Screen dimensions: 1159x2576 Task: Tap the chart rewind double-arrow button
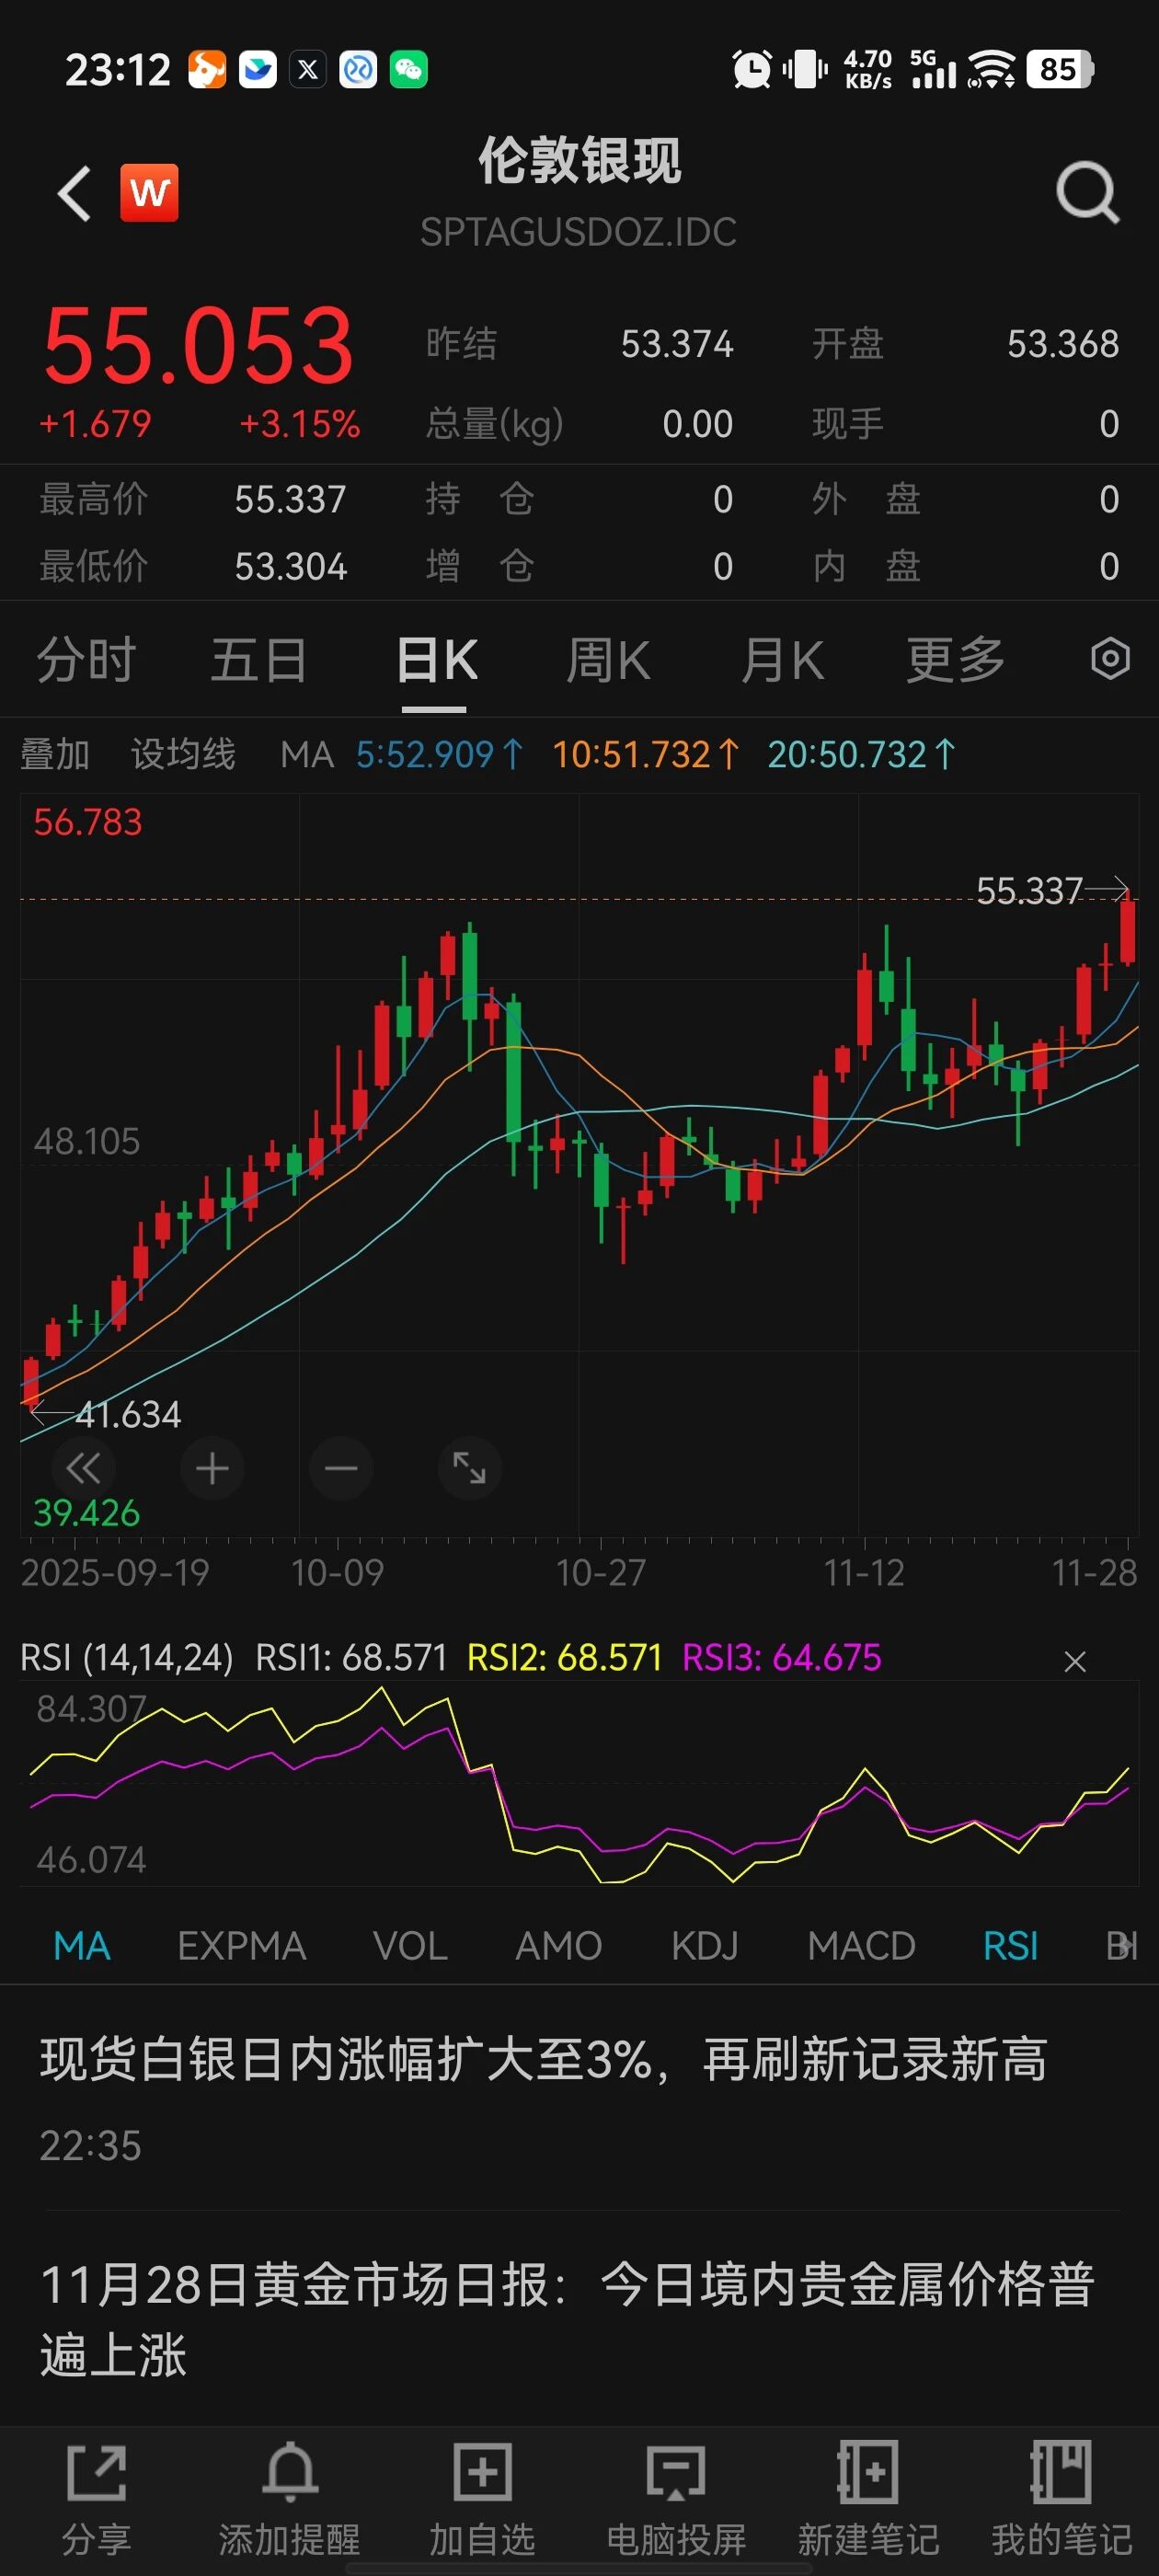click(x=83, y=1468)
